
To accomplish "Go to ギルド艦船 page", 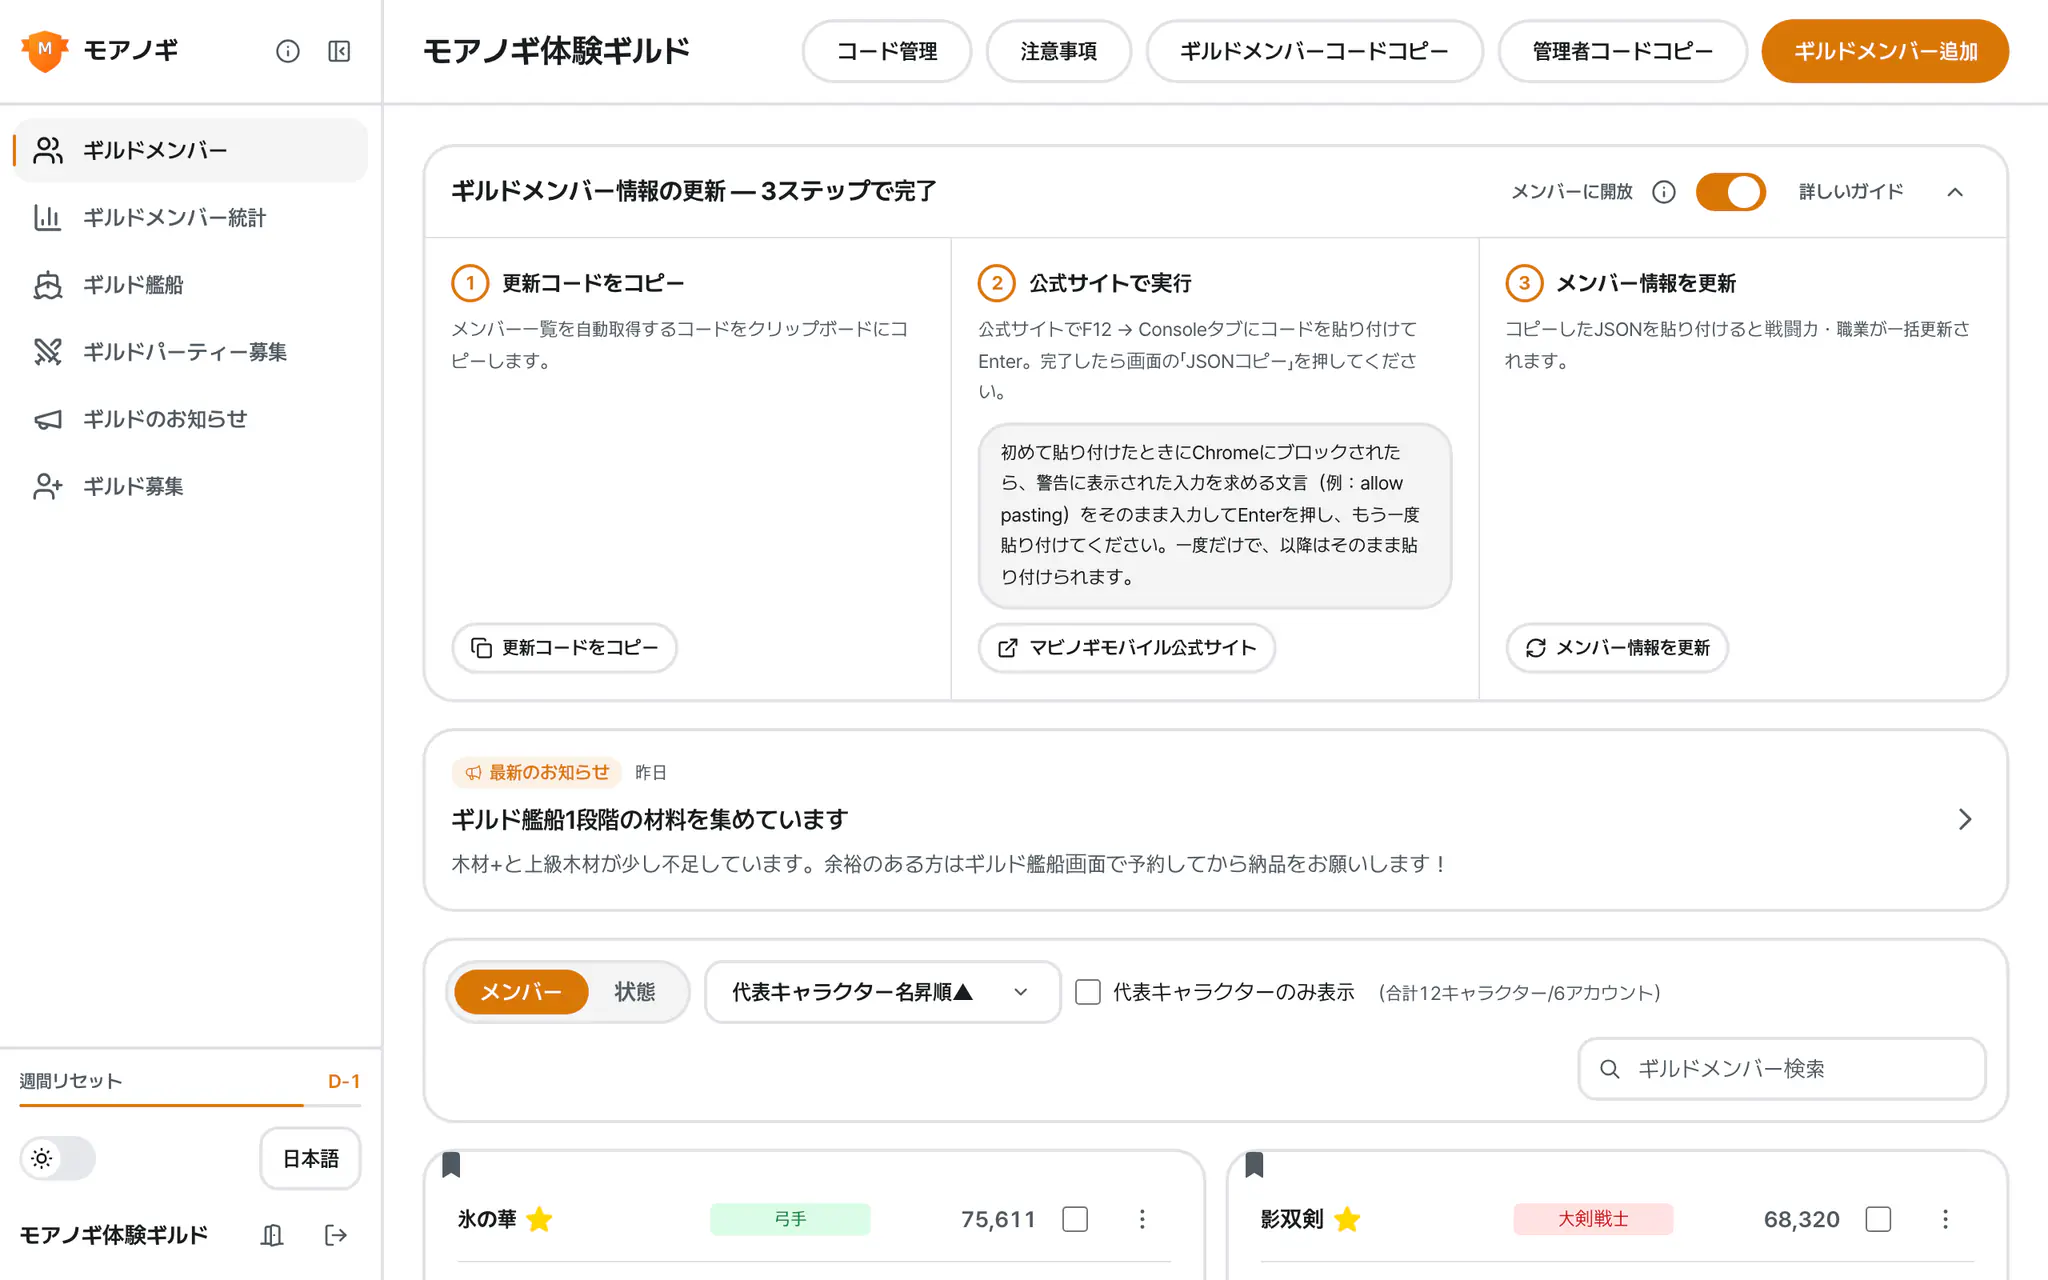I will point(190,284).
